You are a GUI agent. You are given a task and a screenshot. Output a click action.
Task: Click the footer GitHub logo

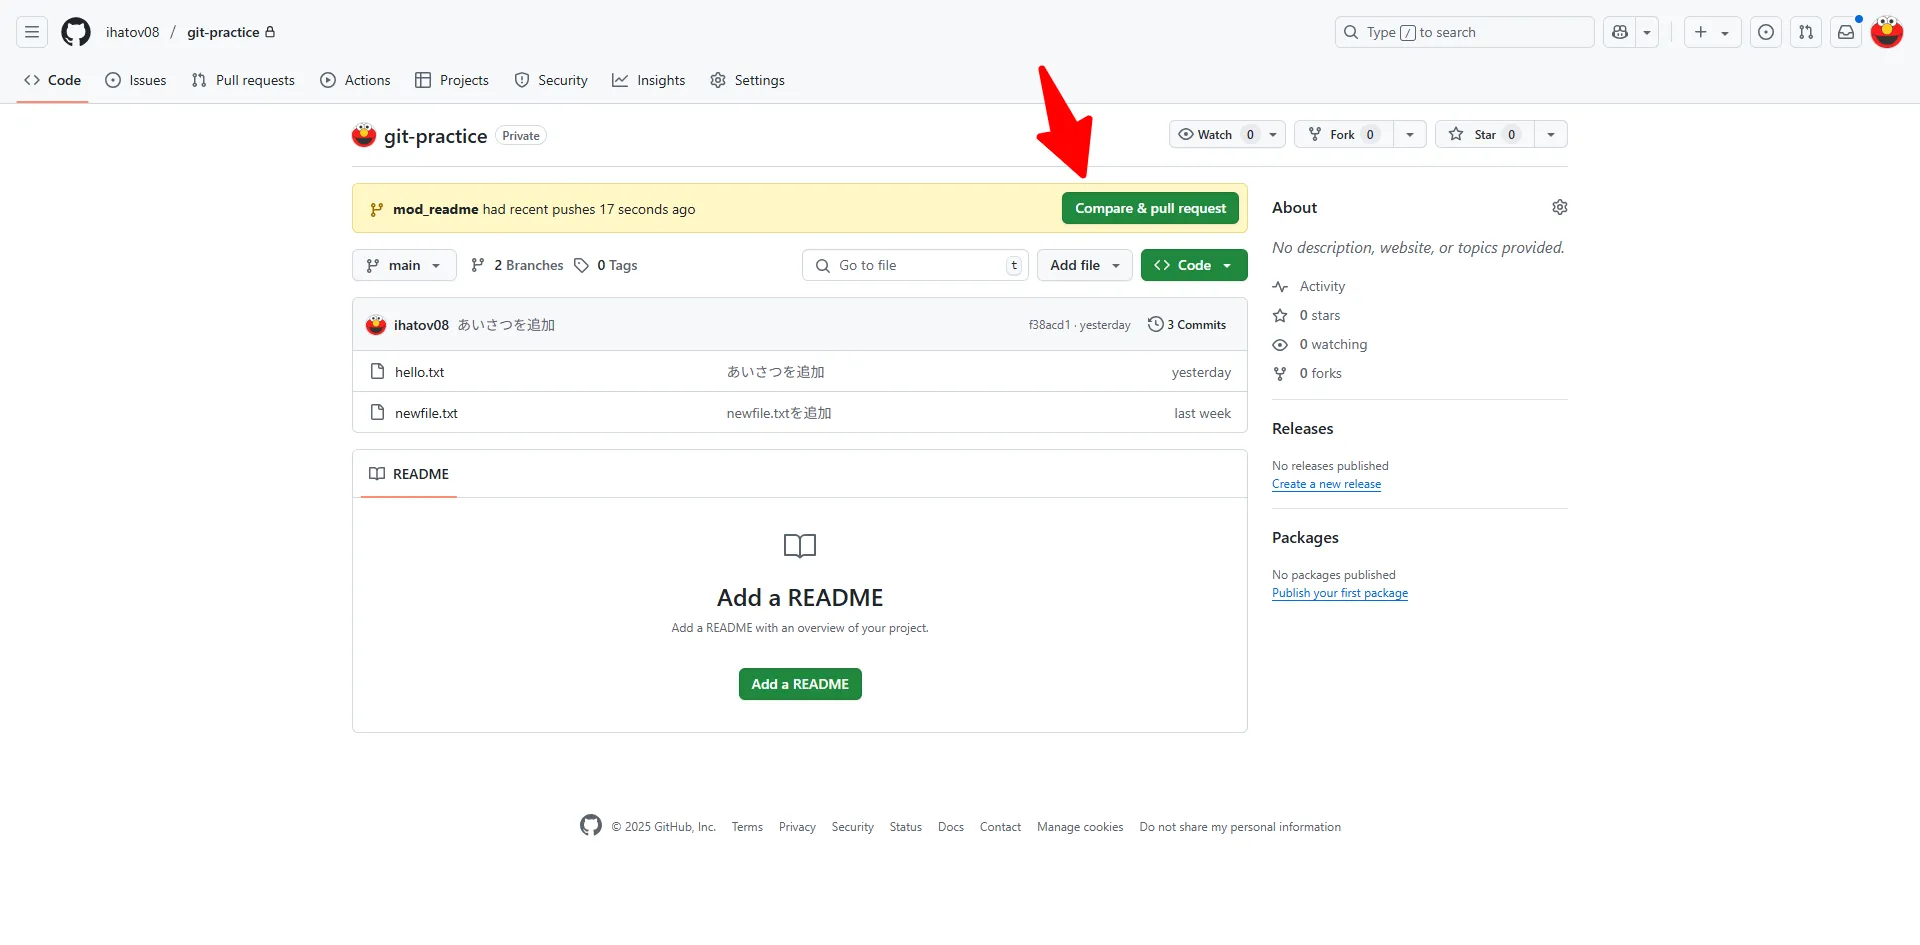(x=591, y=825)
